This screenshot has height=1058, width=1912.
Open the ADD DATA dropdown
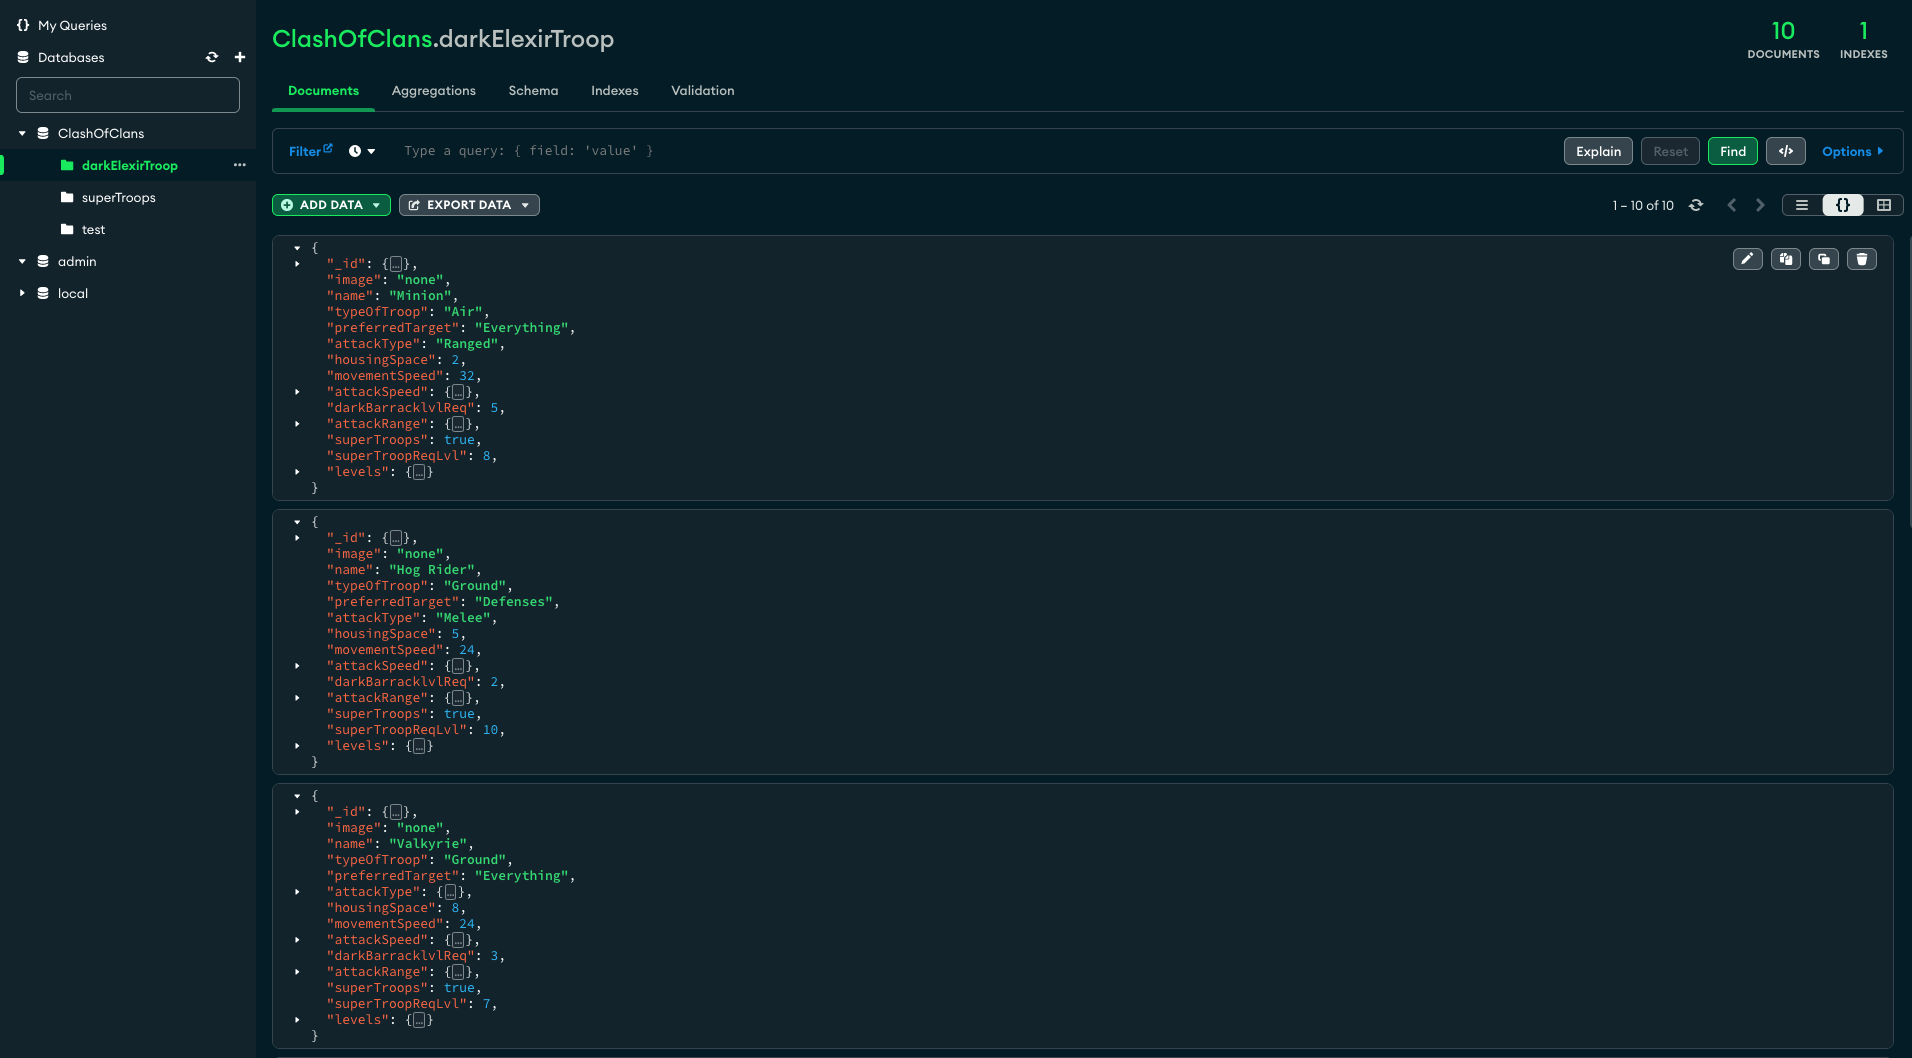(x=331, y=205)
